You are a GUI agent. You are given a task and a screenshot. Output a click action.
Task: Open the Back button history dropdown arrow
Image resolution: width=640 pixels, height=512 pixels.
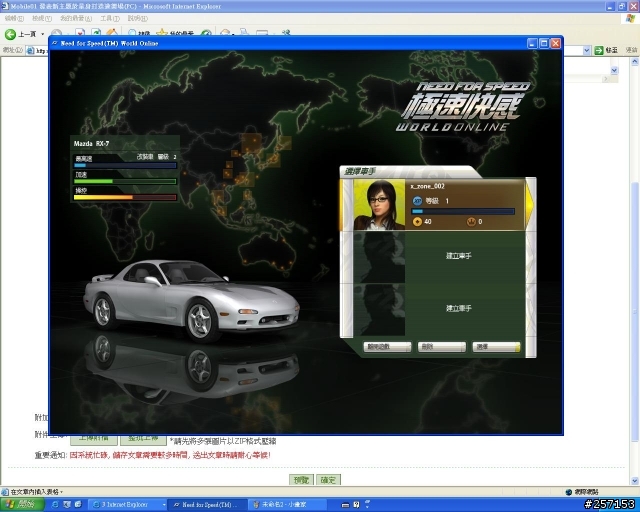pos(42,34)
